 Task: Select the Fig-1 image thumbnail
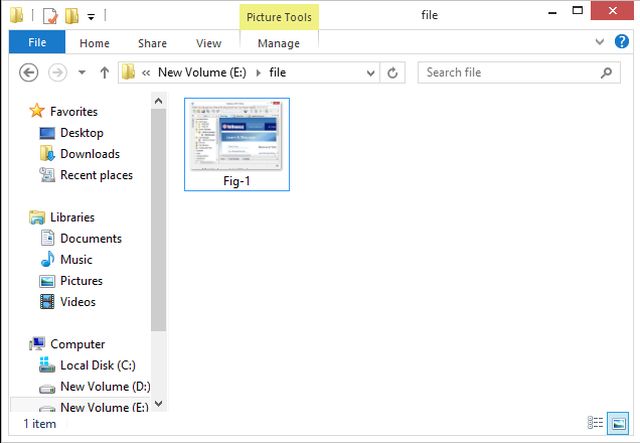[x=237, y=136]
